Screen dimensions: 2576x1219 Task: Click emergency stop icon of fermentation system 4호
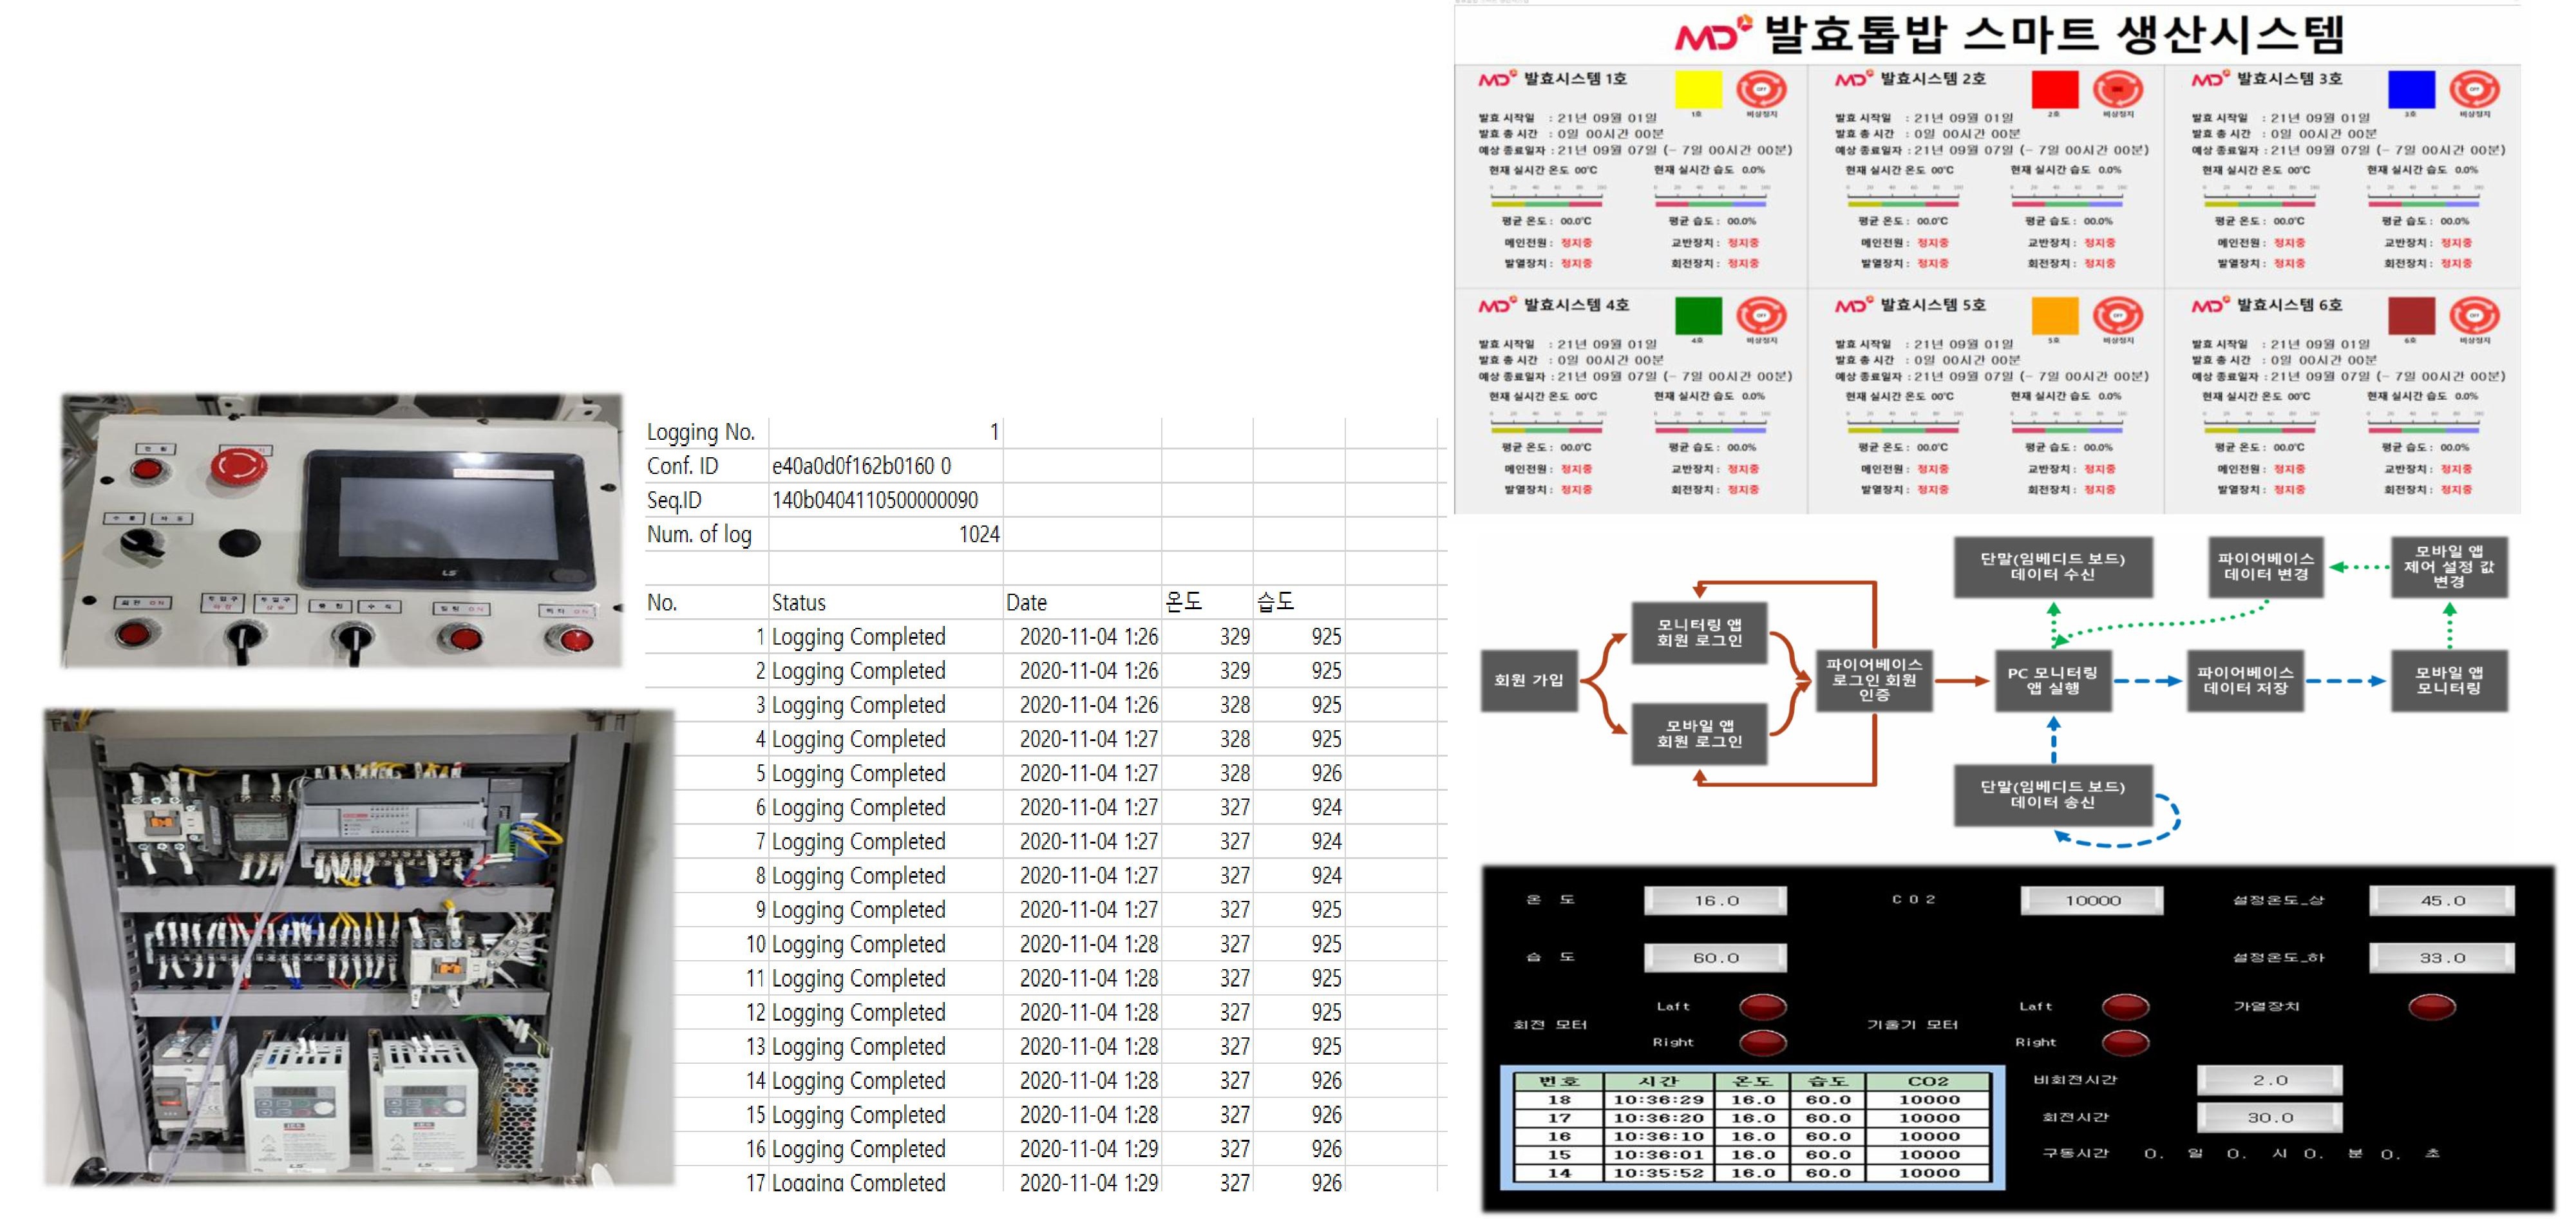tap(1761, 317)
